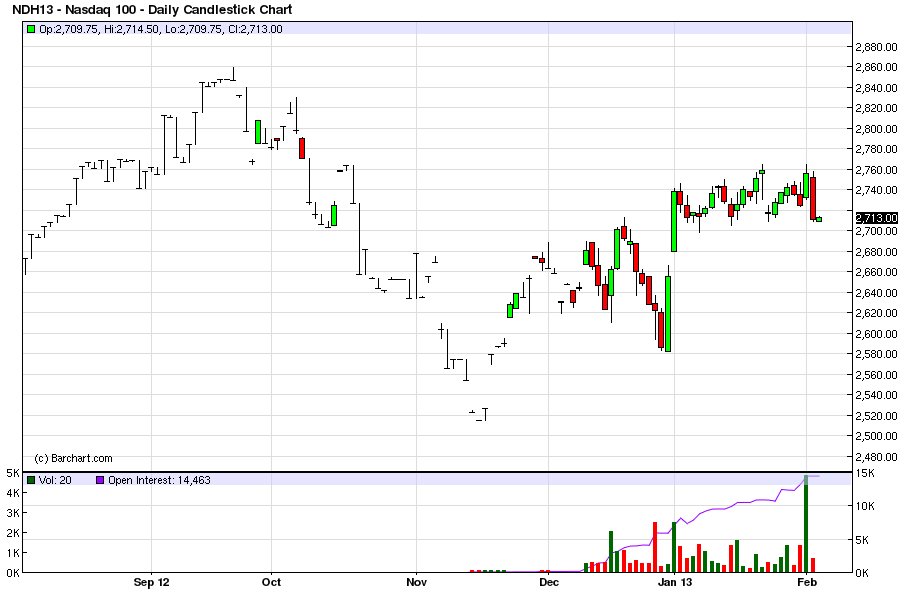This screenshot has width=909, height=599.
Task: Click the 'Open Interest: 14,463' label
Action: 159,480
